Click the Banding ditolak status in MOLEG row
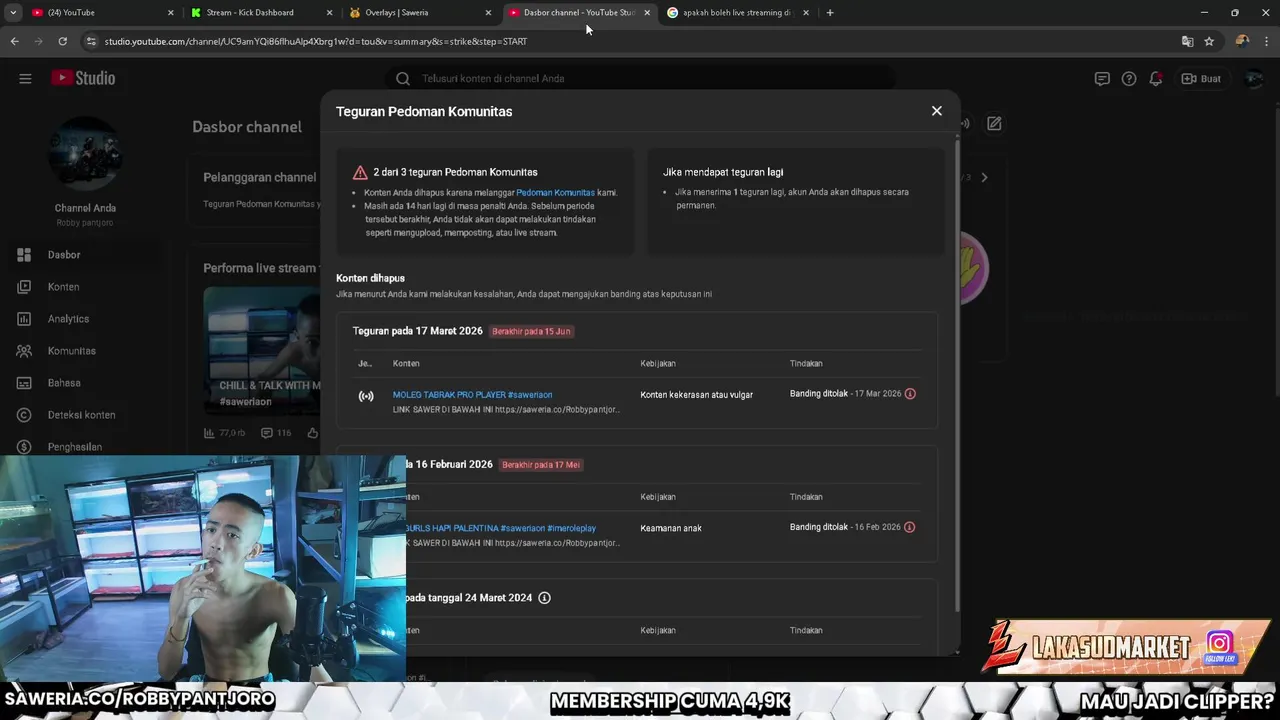The image size is (1280, 720). click(x=818, y=394)
